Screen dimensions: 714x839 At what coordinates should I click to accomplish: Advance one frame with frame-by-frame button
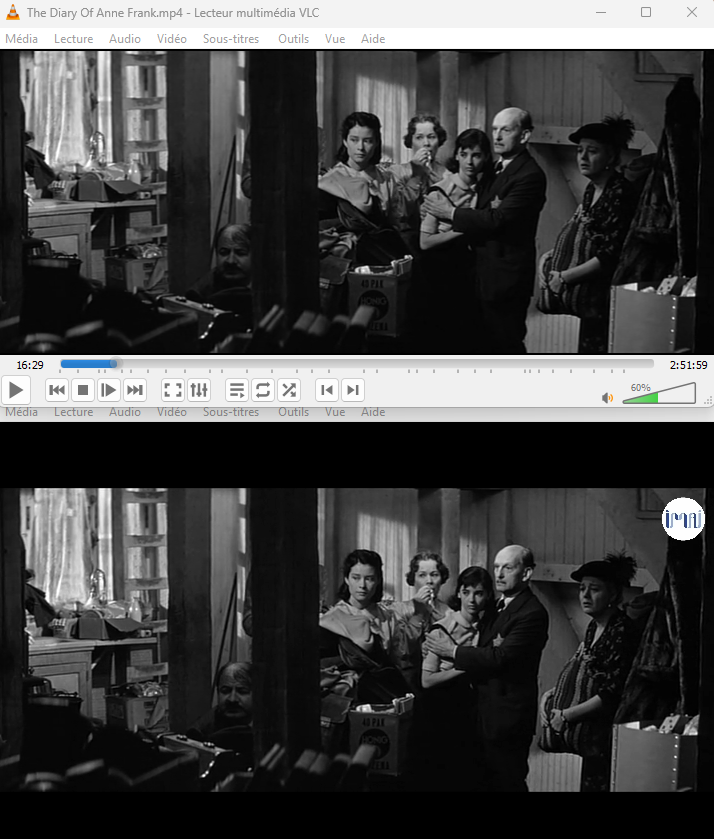point(108,390)
